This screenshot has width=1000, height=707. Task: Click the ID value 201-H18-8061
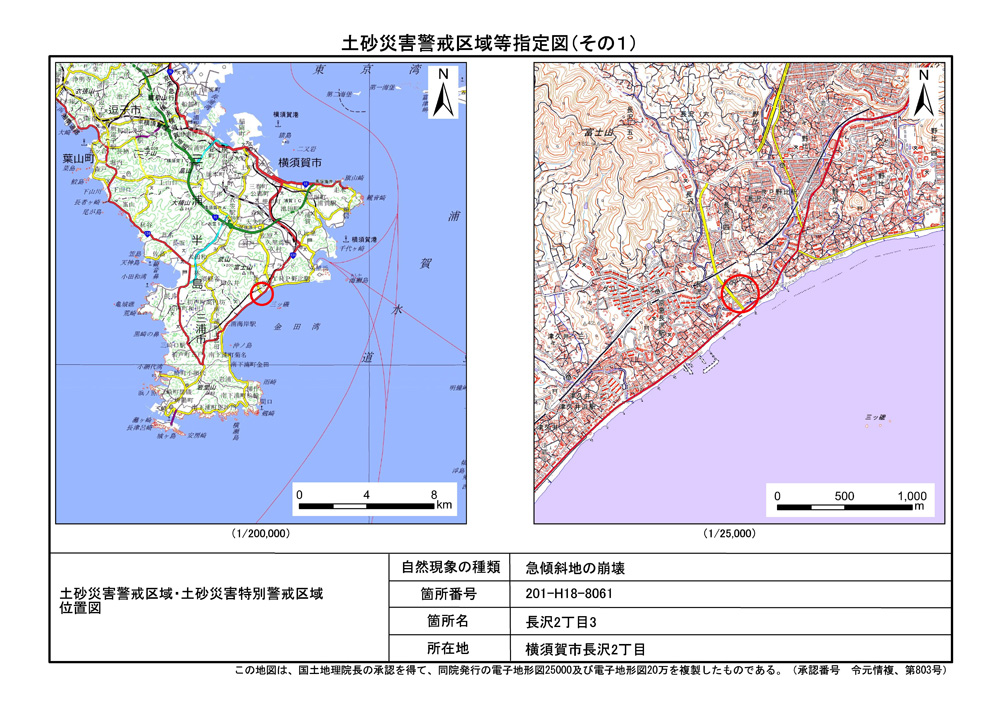[568, 594]
